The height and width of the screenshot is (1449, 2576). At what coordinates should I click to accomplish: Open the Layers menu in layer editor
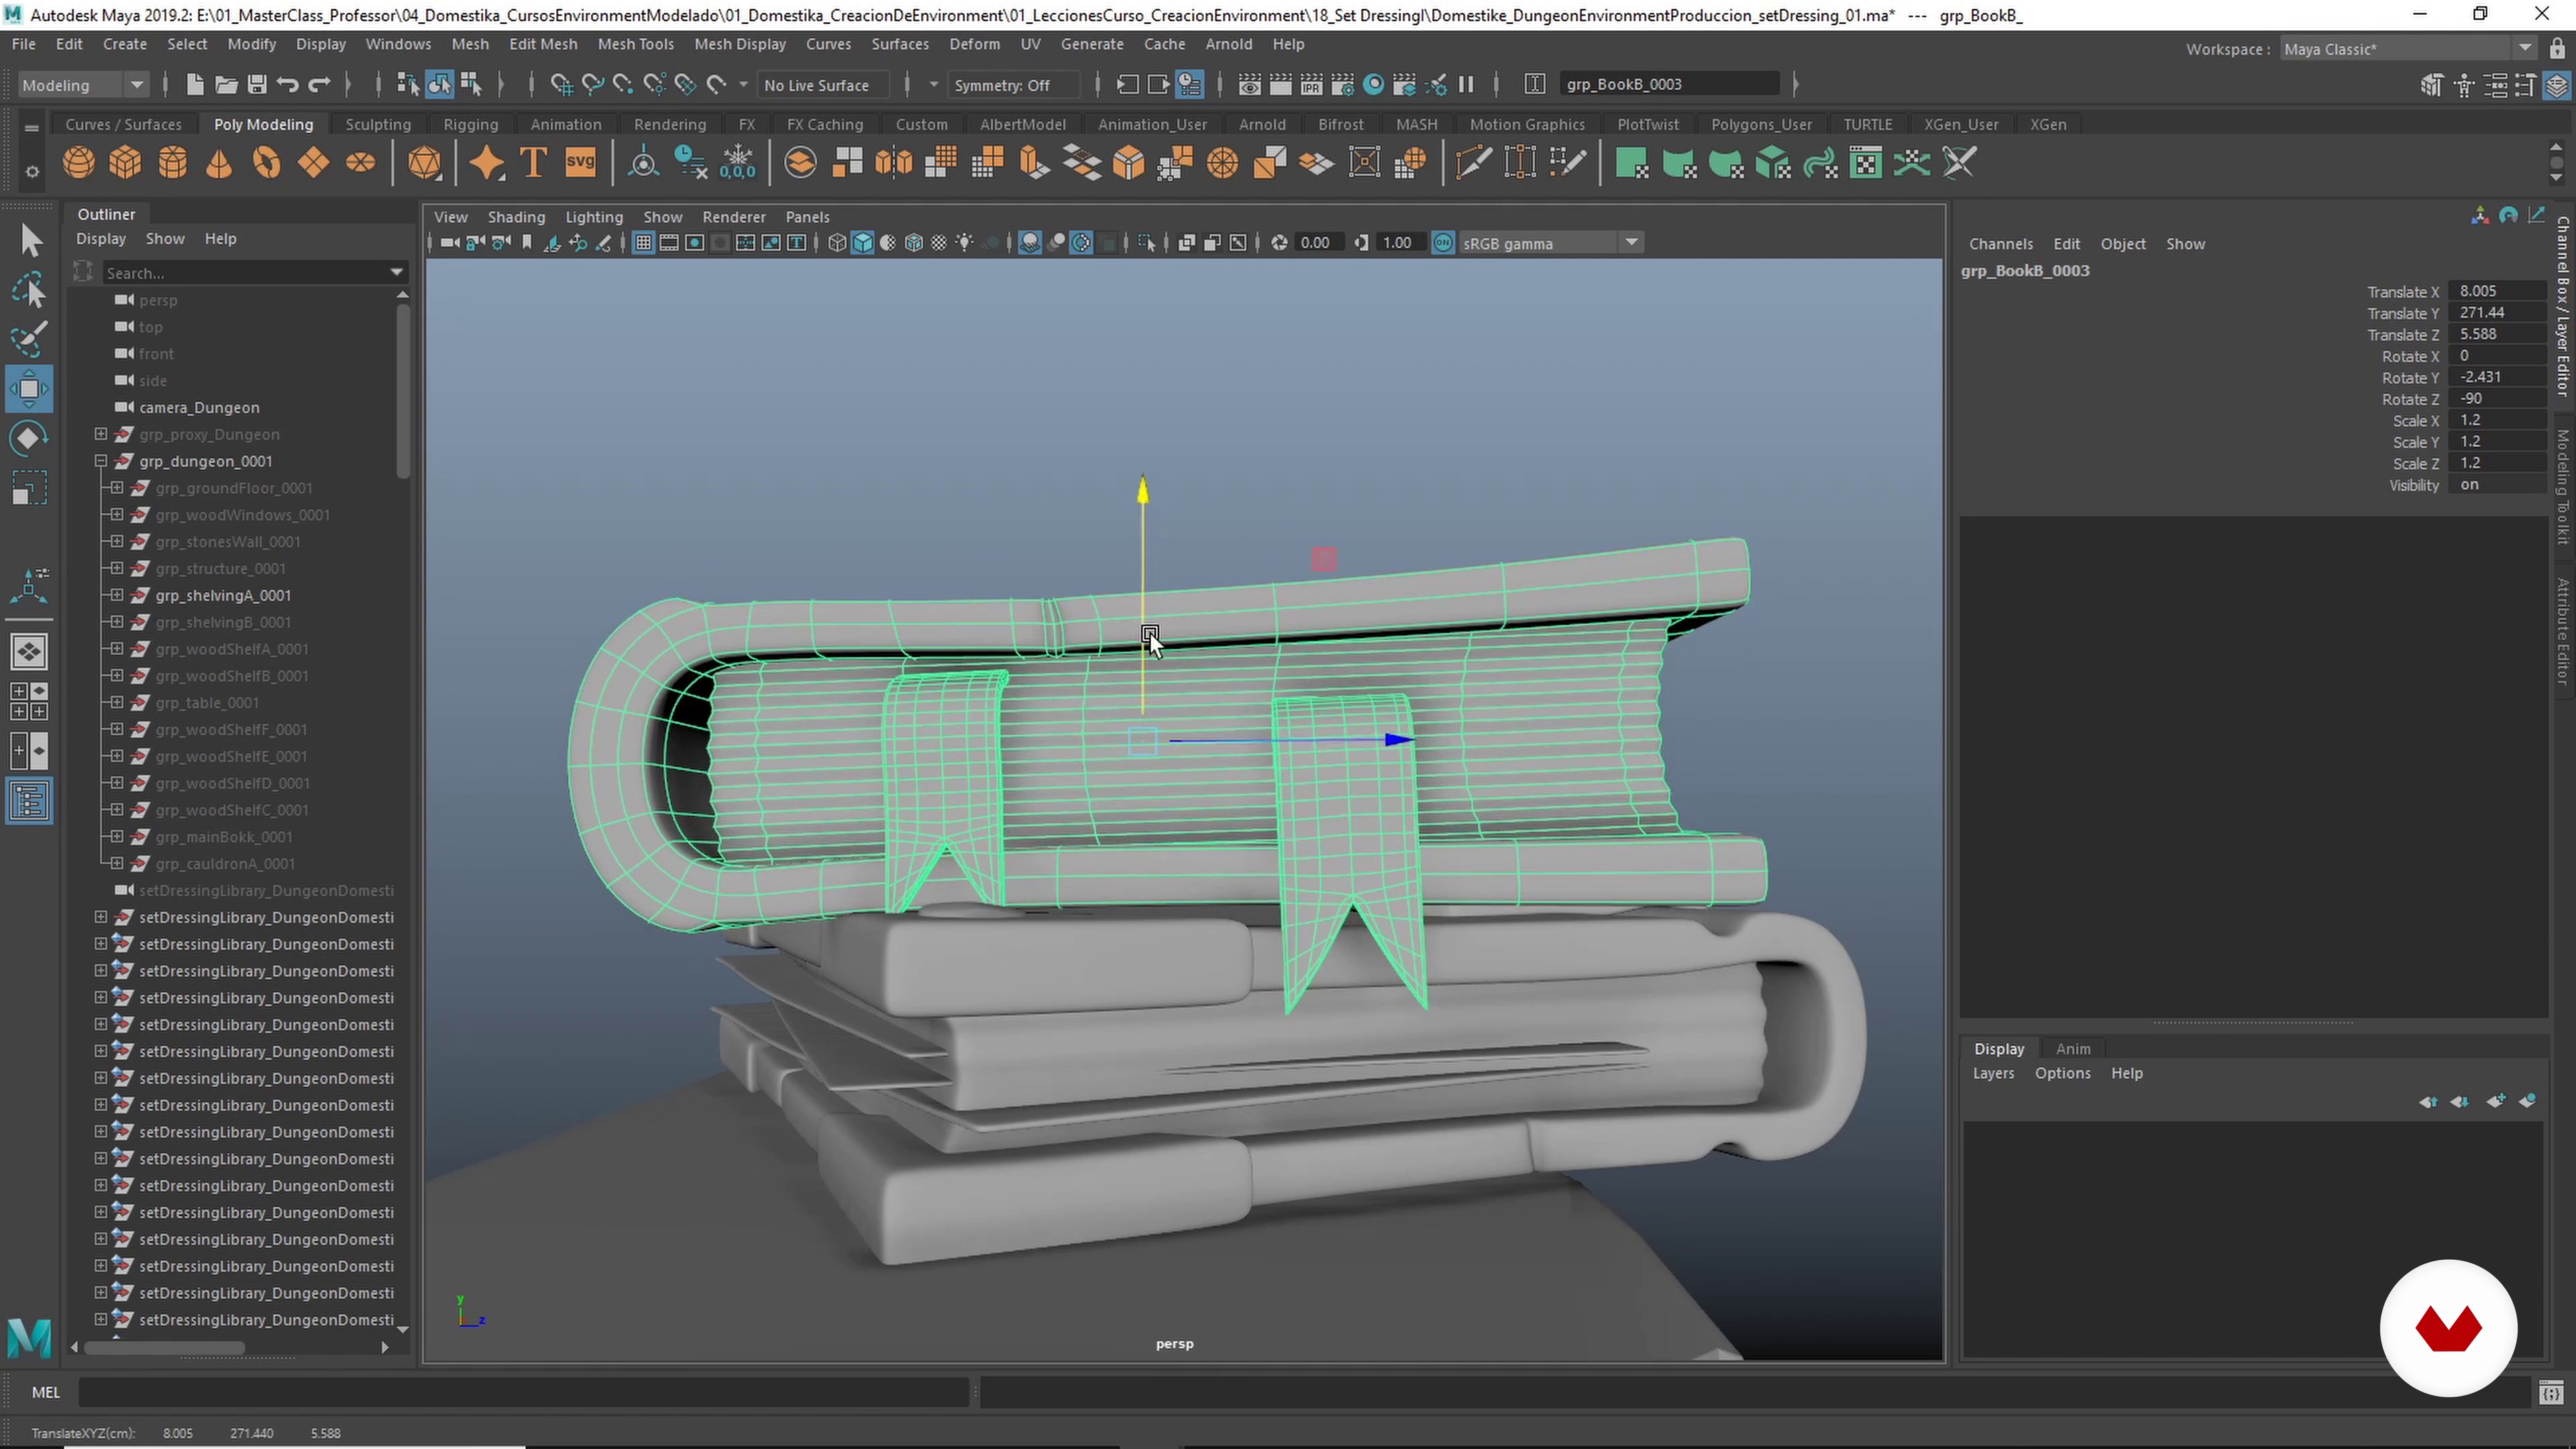point(1993,1073)
